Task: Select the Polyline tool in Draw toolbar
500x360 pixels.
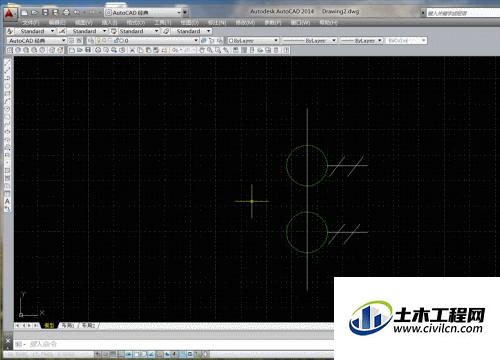Action: coord(7,77)
